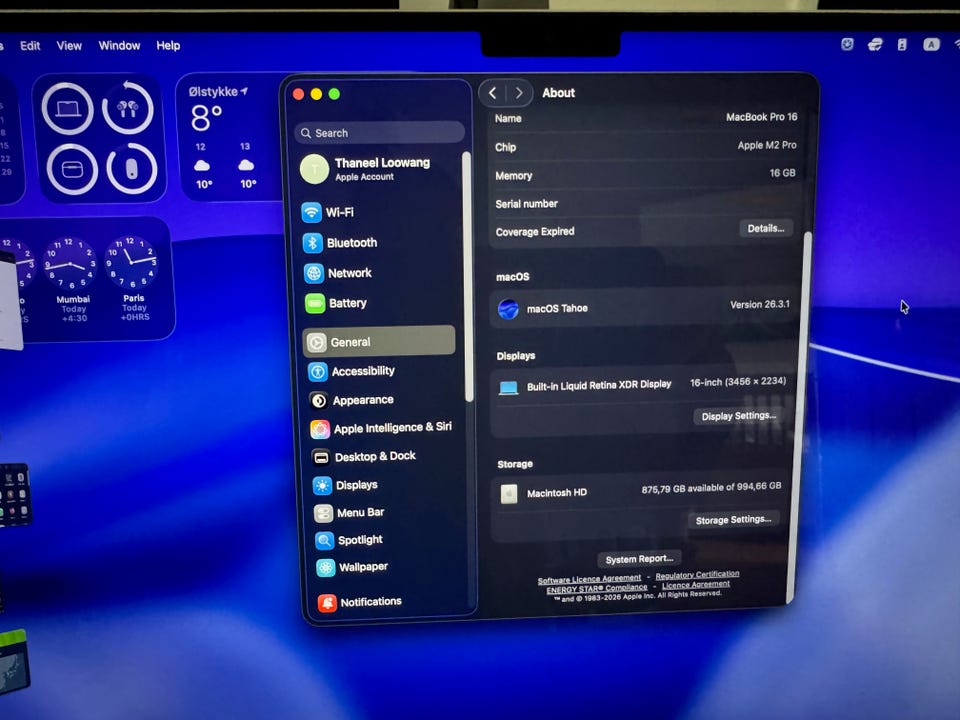Open Storage Settings button

tap(733, 520)
